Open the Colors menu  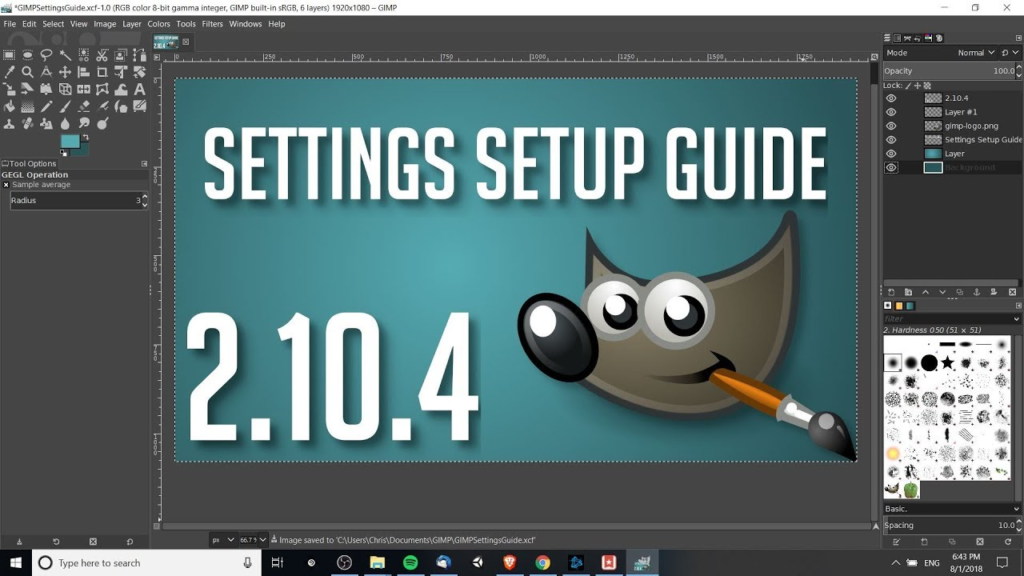click(159, 24)
